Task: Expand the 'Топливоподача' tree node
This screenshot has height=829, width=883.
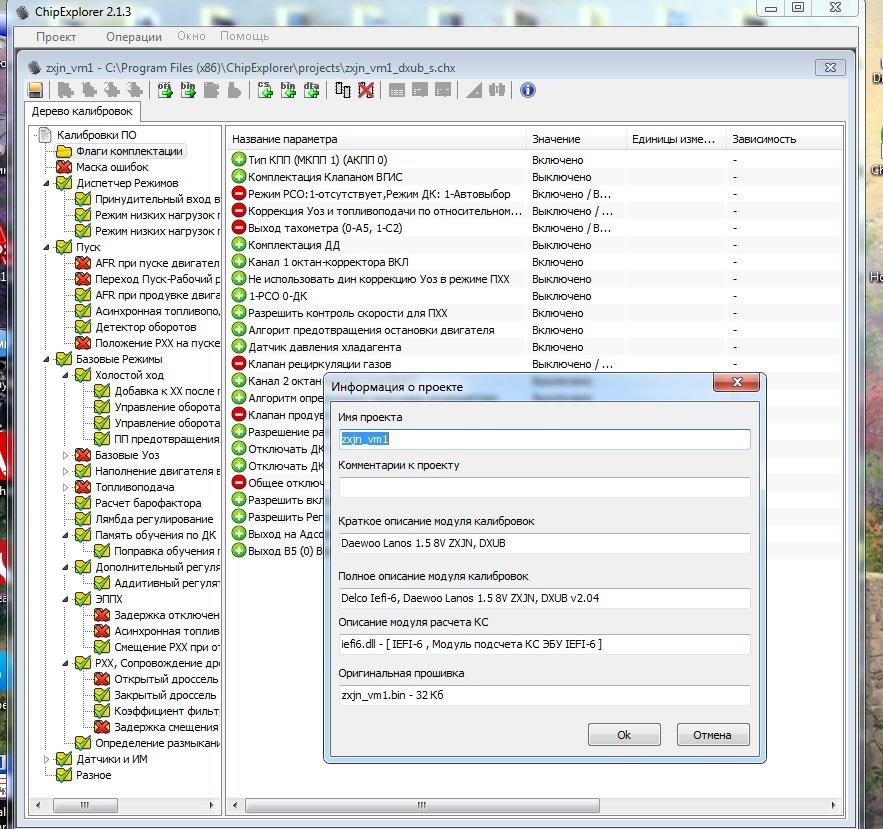Action: (x=67, y=487)
